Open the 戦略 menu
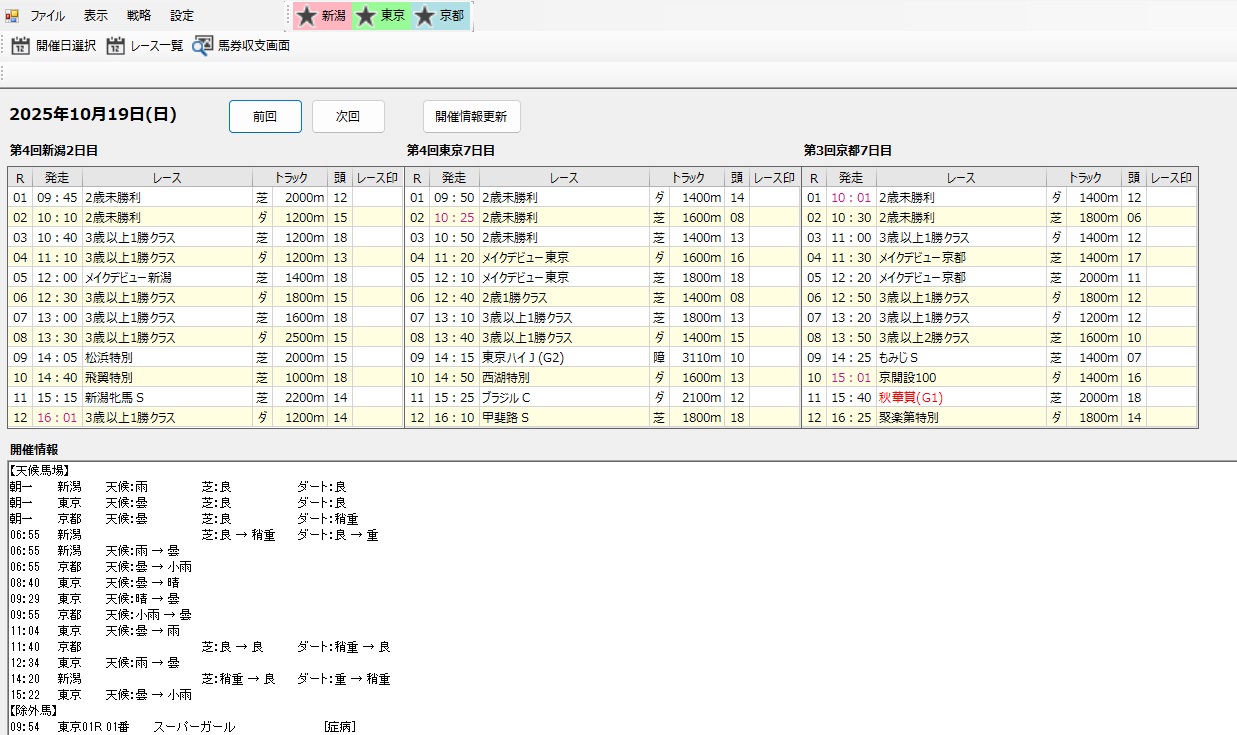The image size is (1237, 735). 139,16
